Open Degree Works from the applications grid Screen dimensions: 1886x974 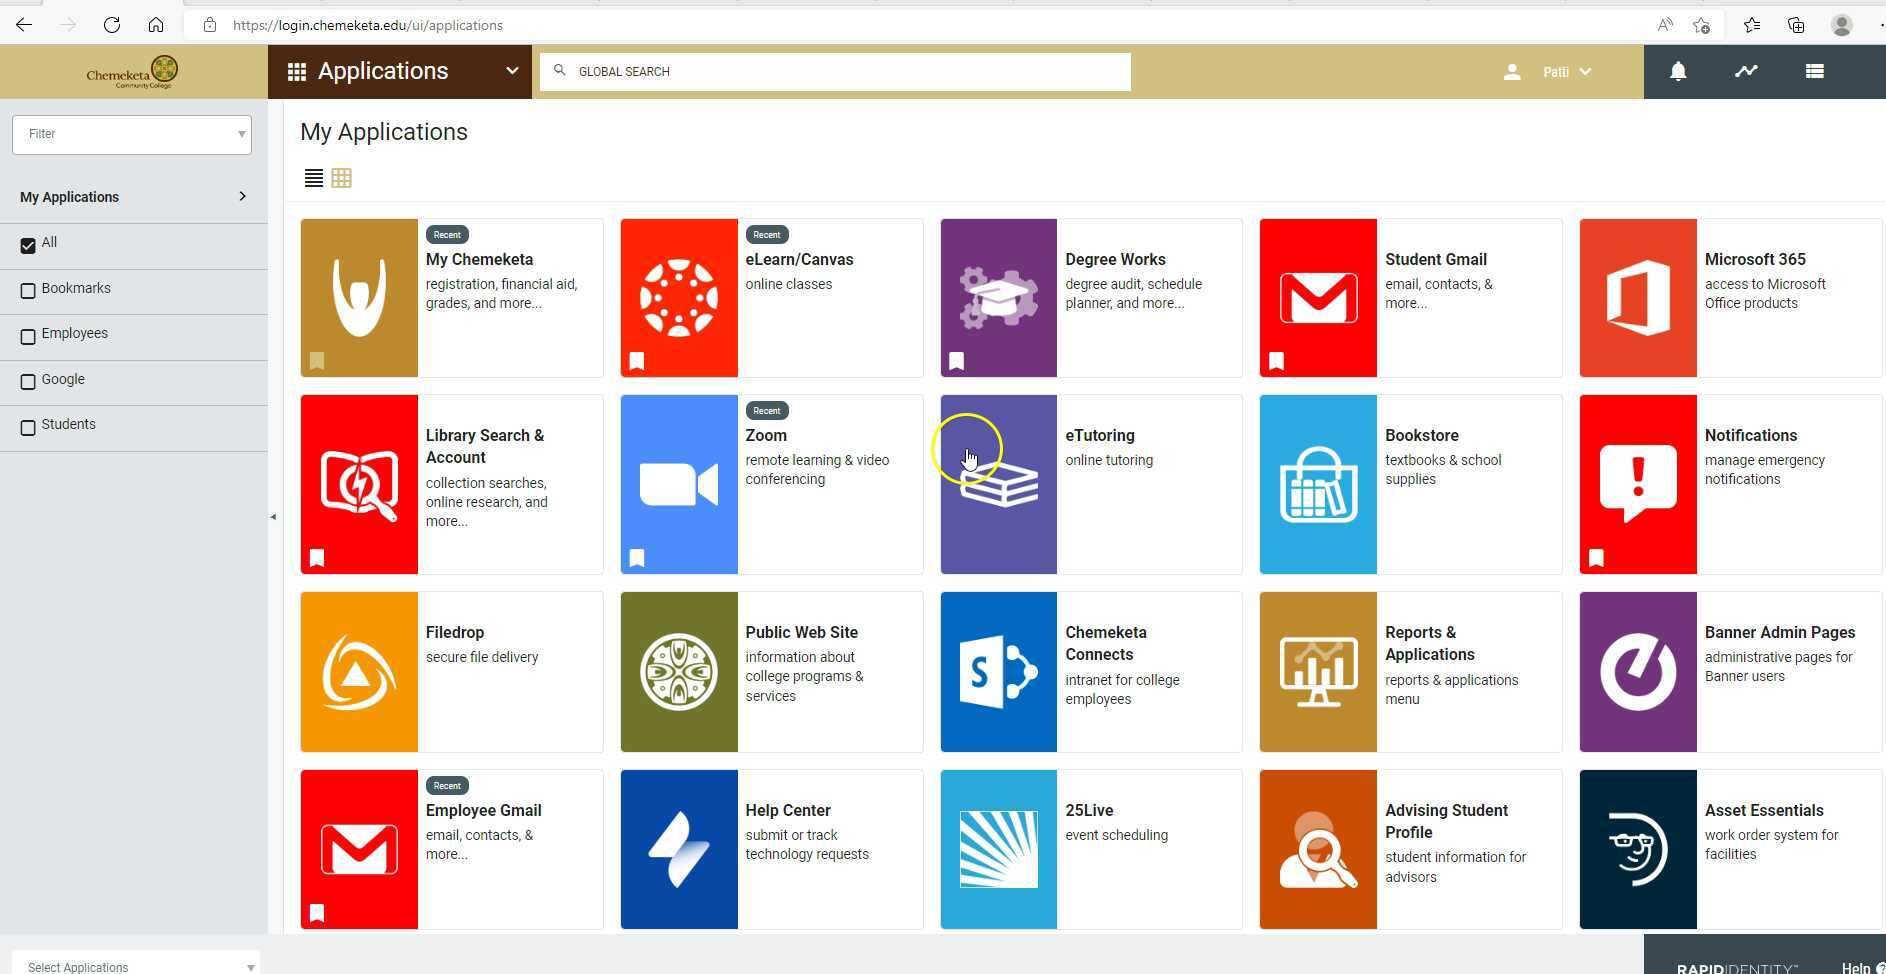[x=1089, y=297]
